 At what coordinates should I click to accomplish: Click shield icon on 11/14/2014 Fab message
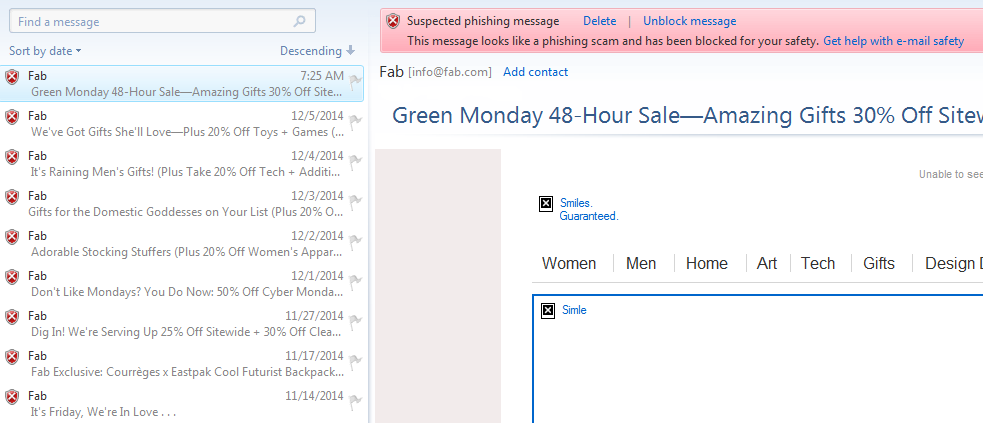pyautogui.click(x=12, y=397)
